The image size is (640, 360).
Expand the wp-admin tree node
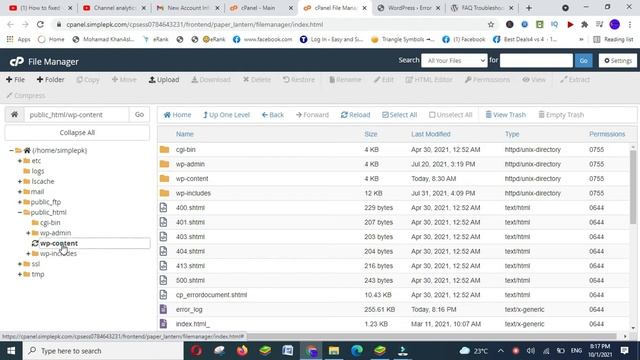28,233
